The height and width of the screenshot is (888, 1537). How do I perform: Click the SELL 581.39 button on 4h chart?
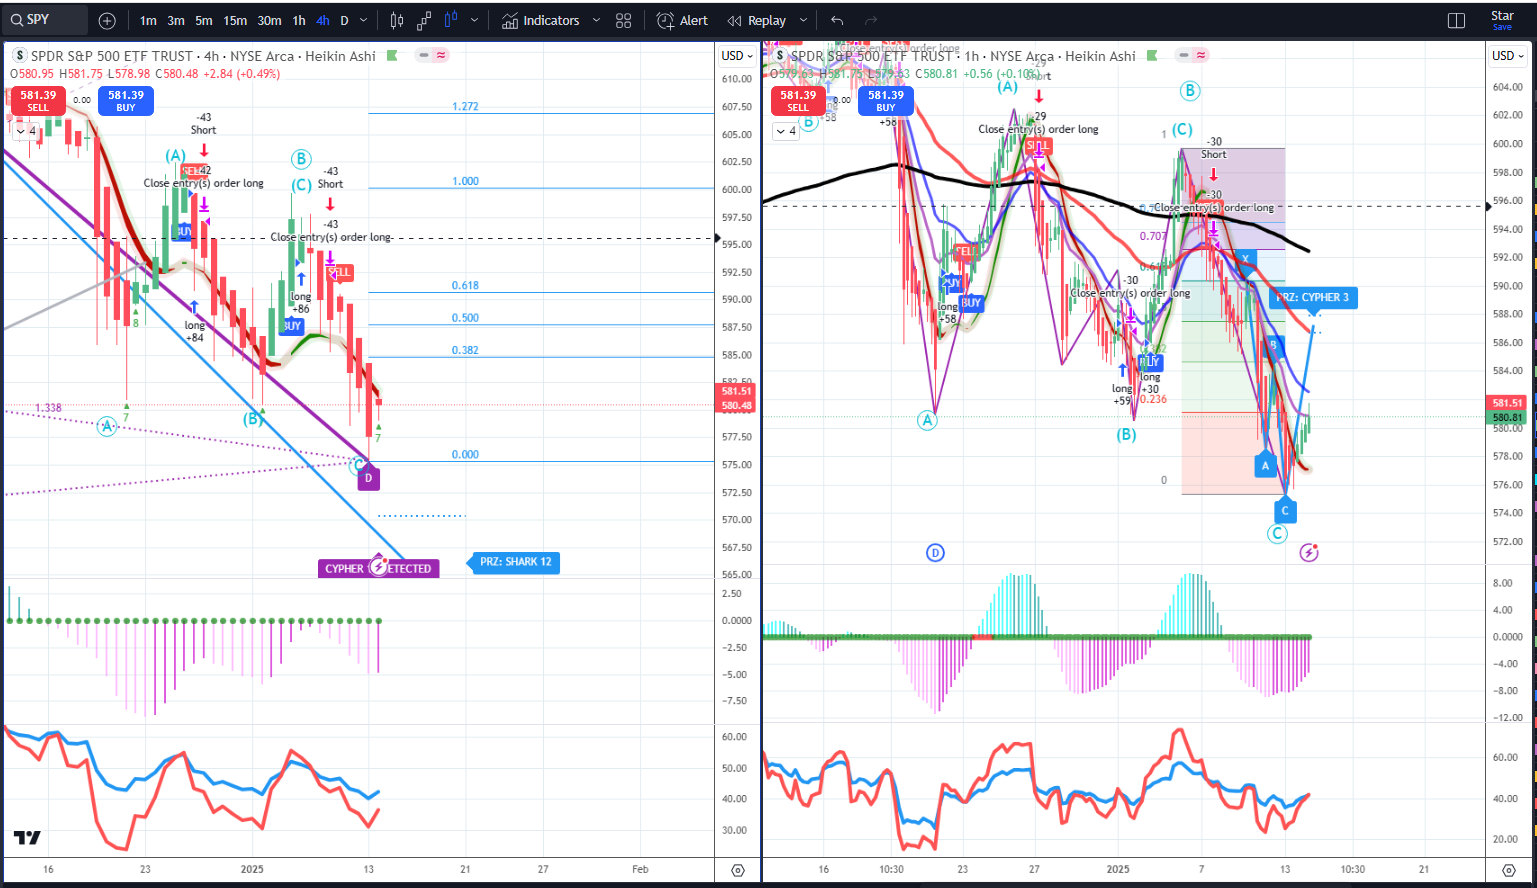coord(38,101)
